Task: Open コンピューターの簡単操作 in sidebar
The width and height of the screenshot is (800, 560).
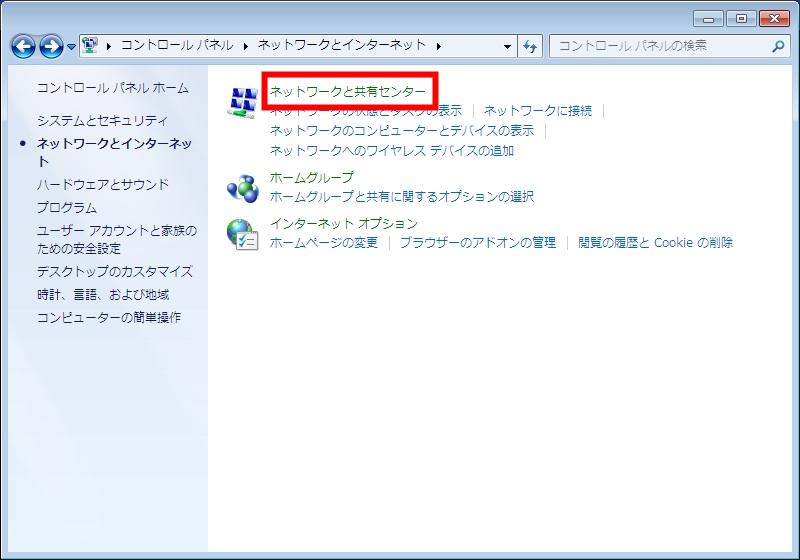Action: coord(109,317)
